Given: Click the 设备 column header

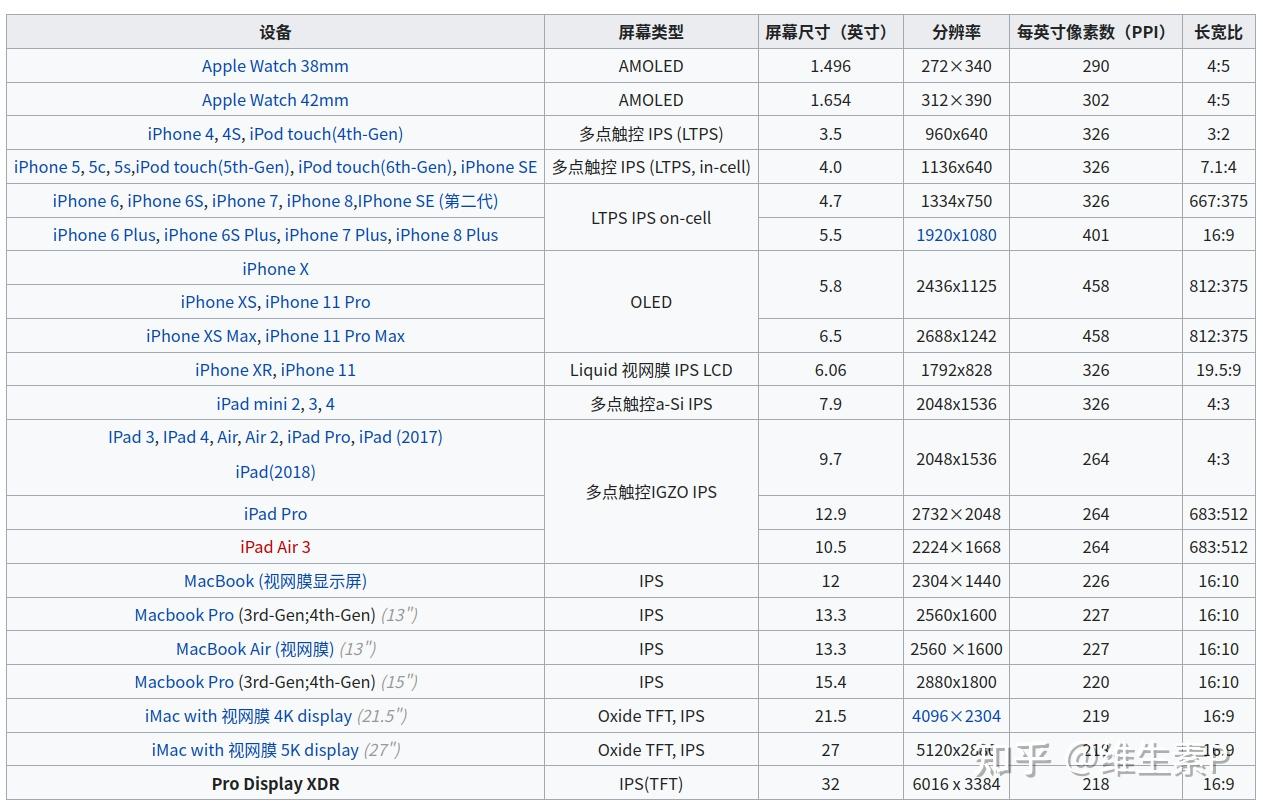Looking at the screenshot, I should pos(275,31).
